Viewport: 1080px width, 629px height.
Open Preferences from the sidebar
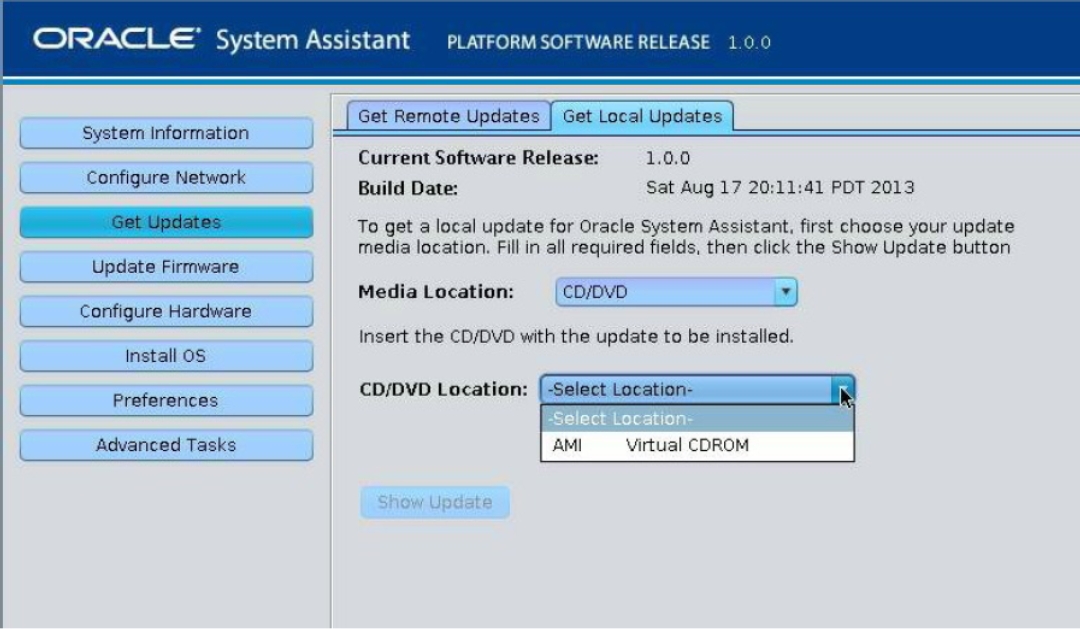click(x=166, y=400)
